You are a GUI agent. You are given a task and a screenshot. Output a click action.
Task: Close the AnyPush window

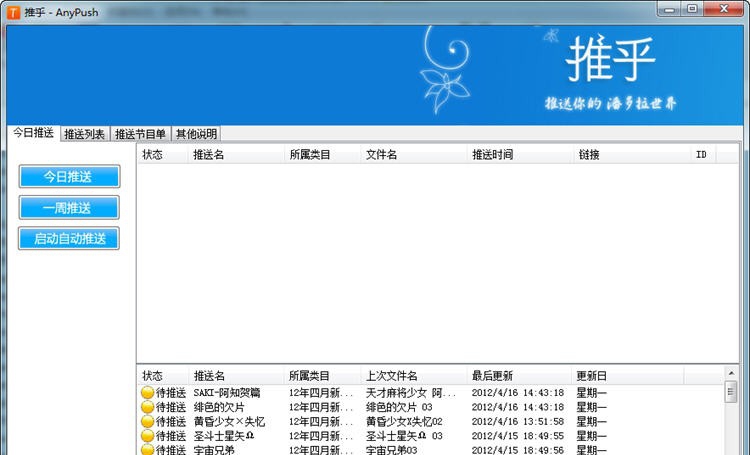[x=724, y=9]
